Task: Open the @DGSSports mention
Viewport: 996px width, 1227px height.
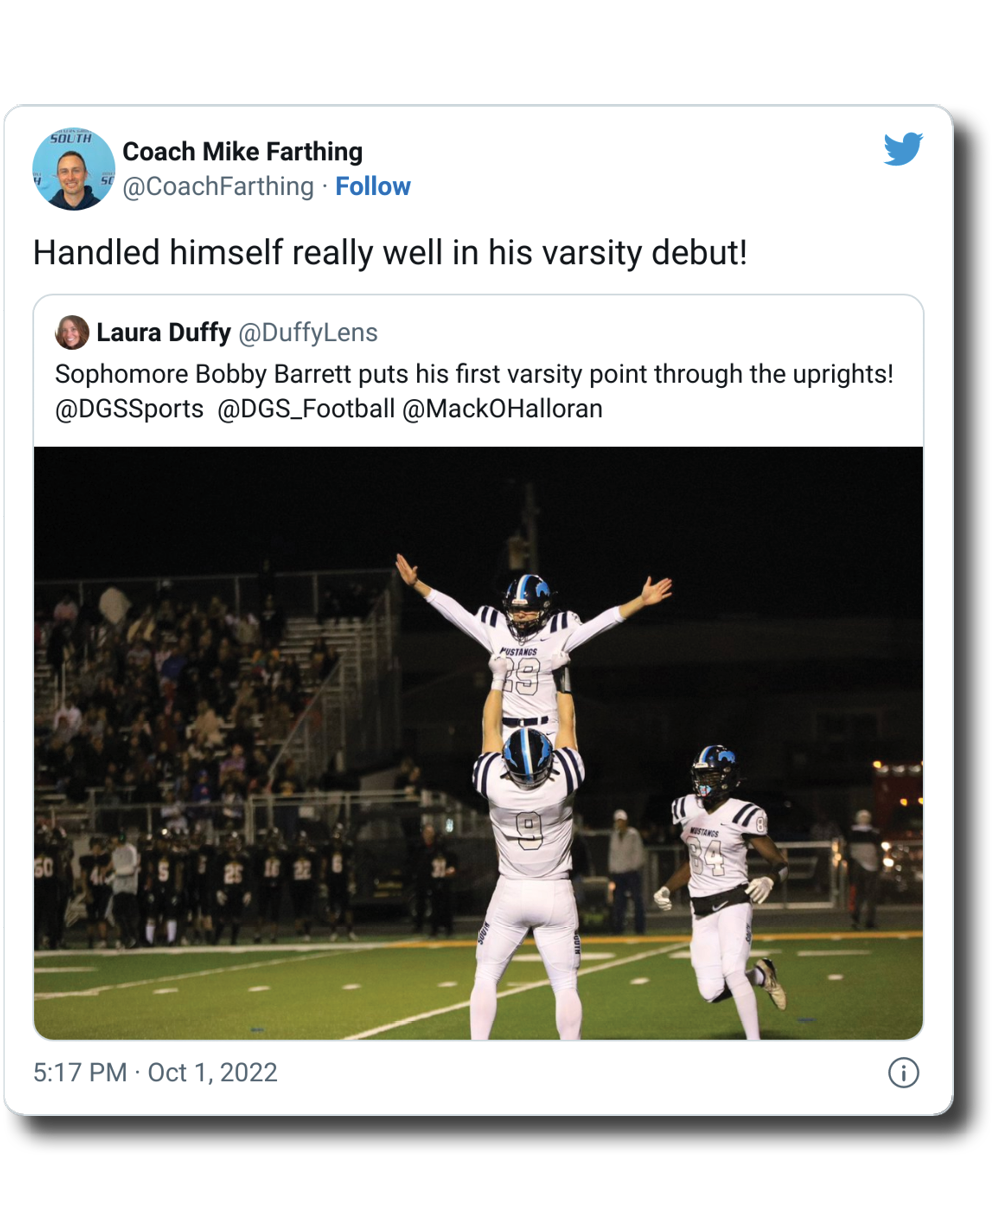Action: 129,409
